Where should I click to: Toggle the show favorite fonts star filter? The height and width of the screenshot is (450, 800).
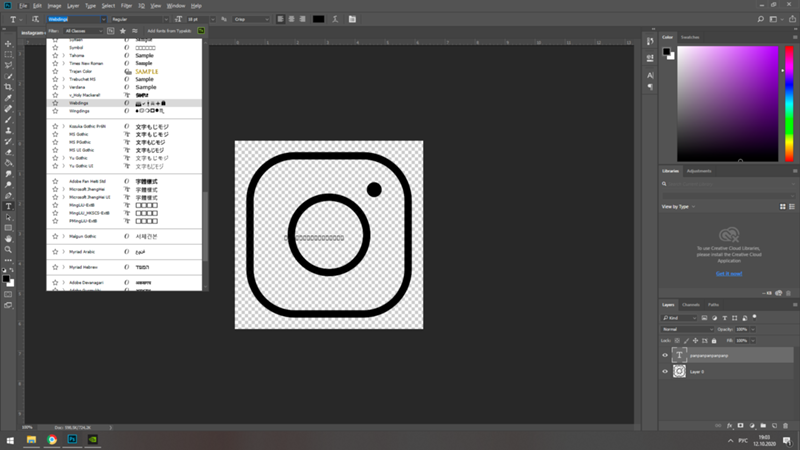click(x=122, y=31)
